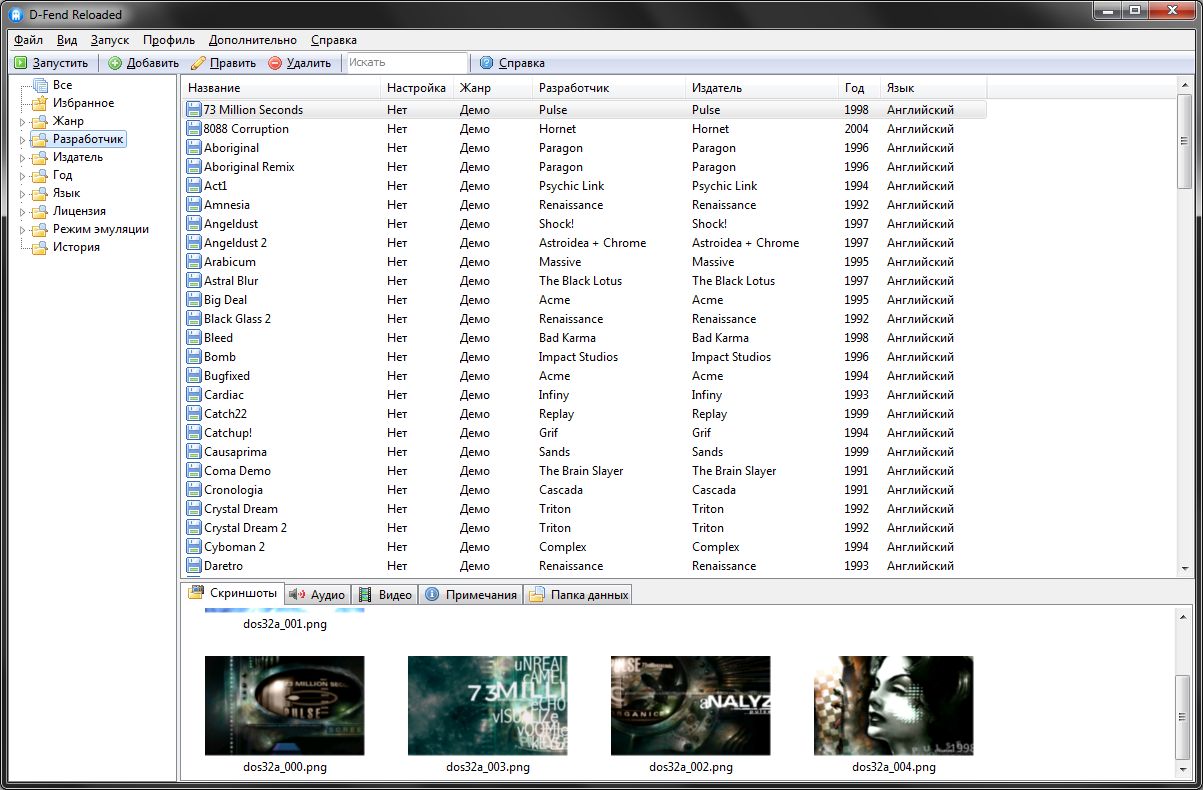Click the disk icon beside Crystal Dream 2
This screenshot has height=790, width=1203.
[x=194, y=528]
